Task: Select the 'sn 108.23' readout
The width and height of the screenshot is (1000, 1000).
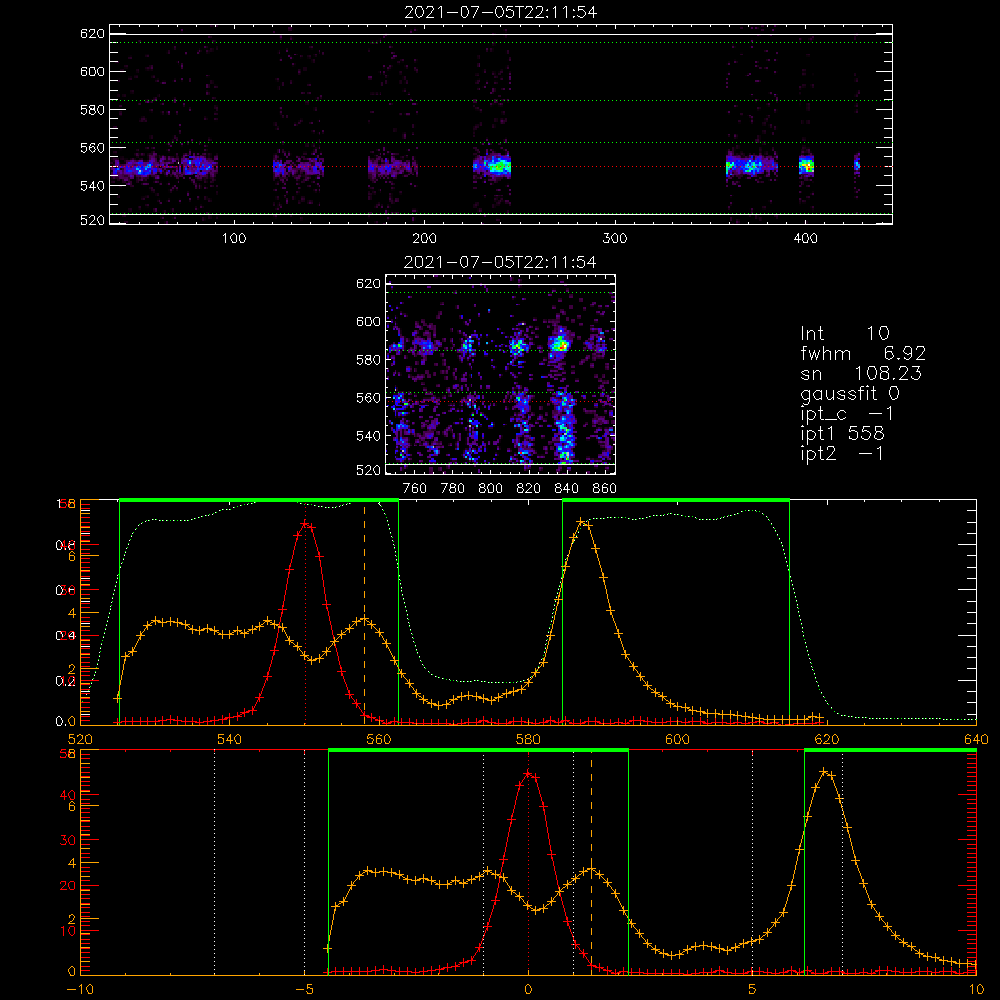Action: [861, 373]
